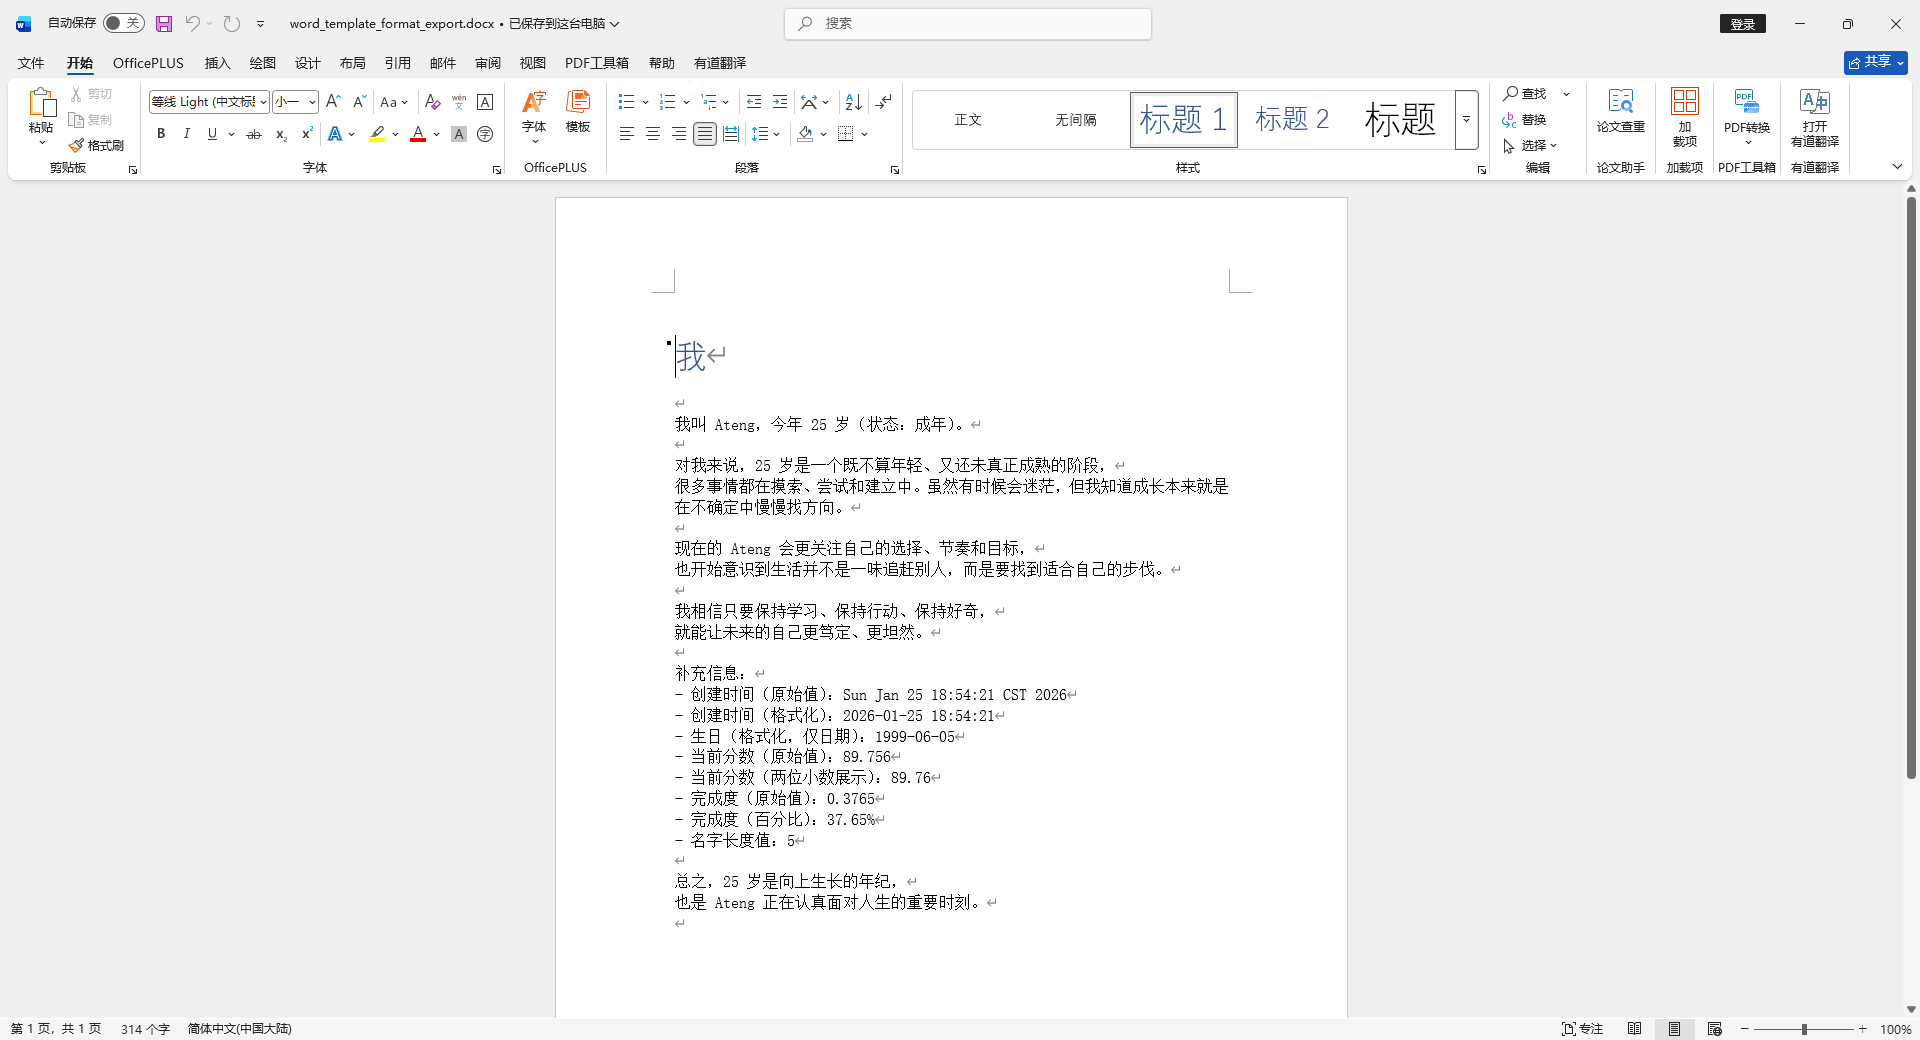Toggle Italic formatting
The width and height of the screenshot is (1920, 1040).
186,134
